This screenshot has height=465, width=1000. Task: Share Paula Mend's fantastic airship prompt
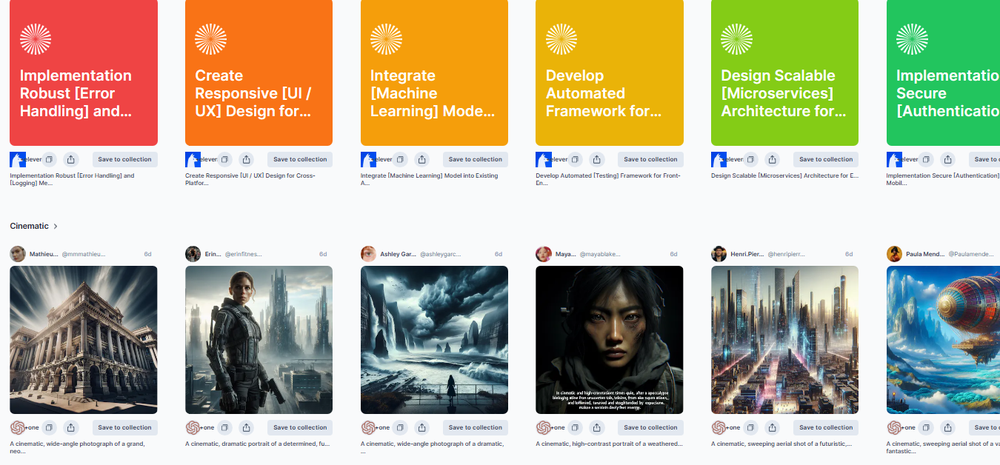pos(948,427)
